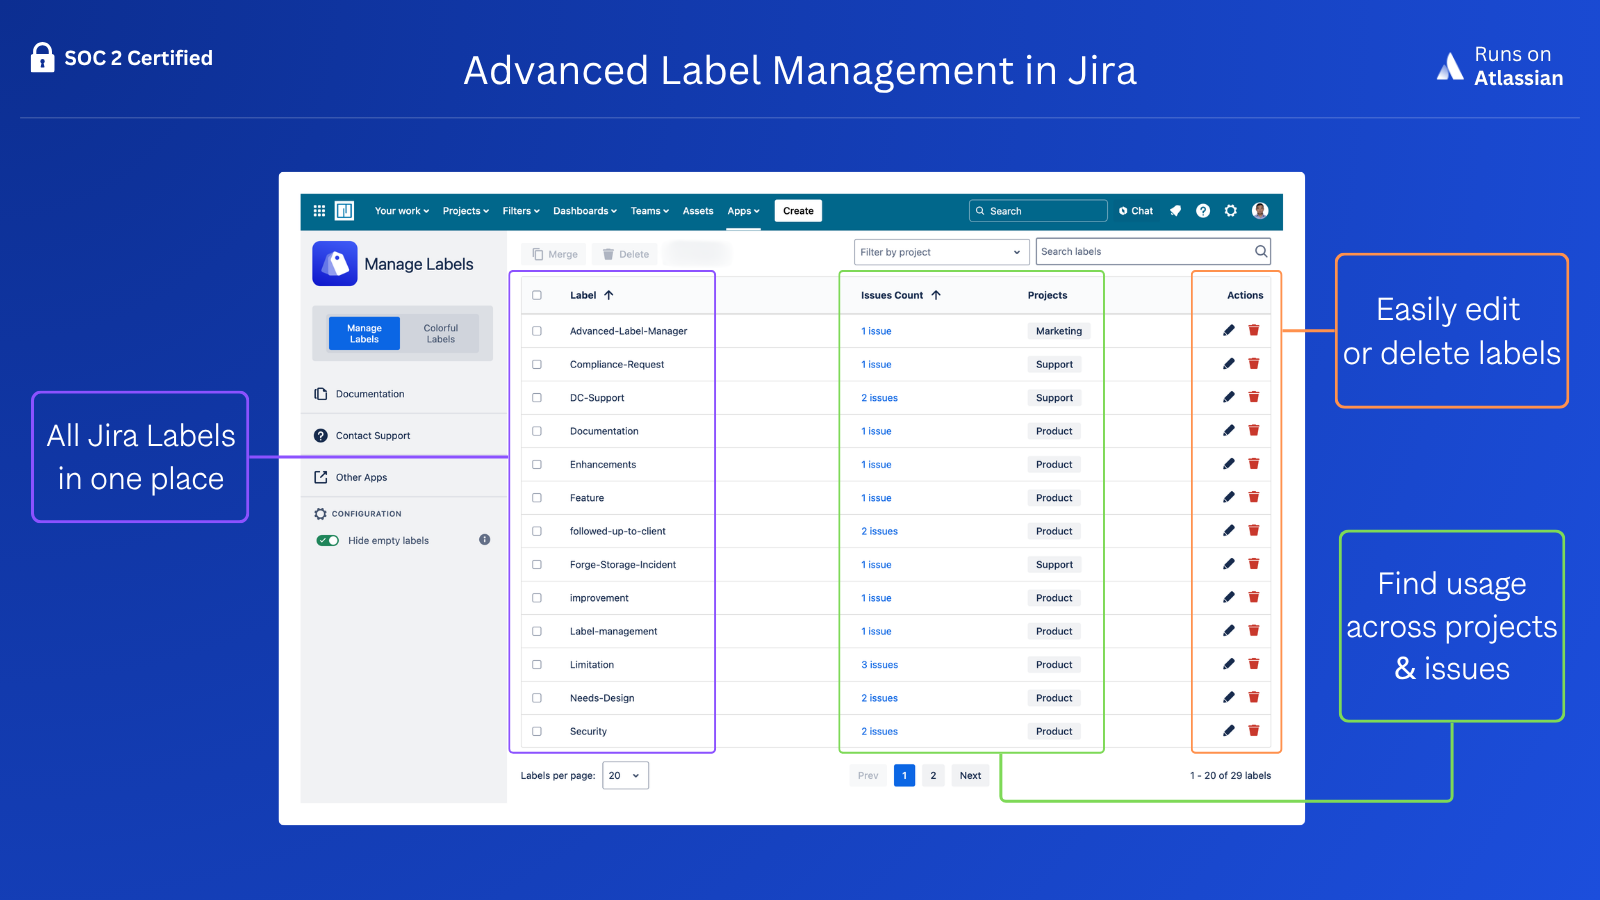Edit the Feature label
Image resolution: width=1600 pixels, height=900 pixels.
(x=1229, y=497)
